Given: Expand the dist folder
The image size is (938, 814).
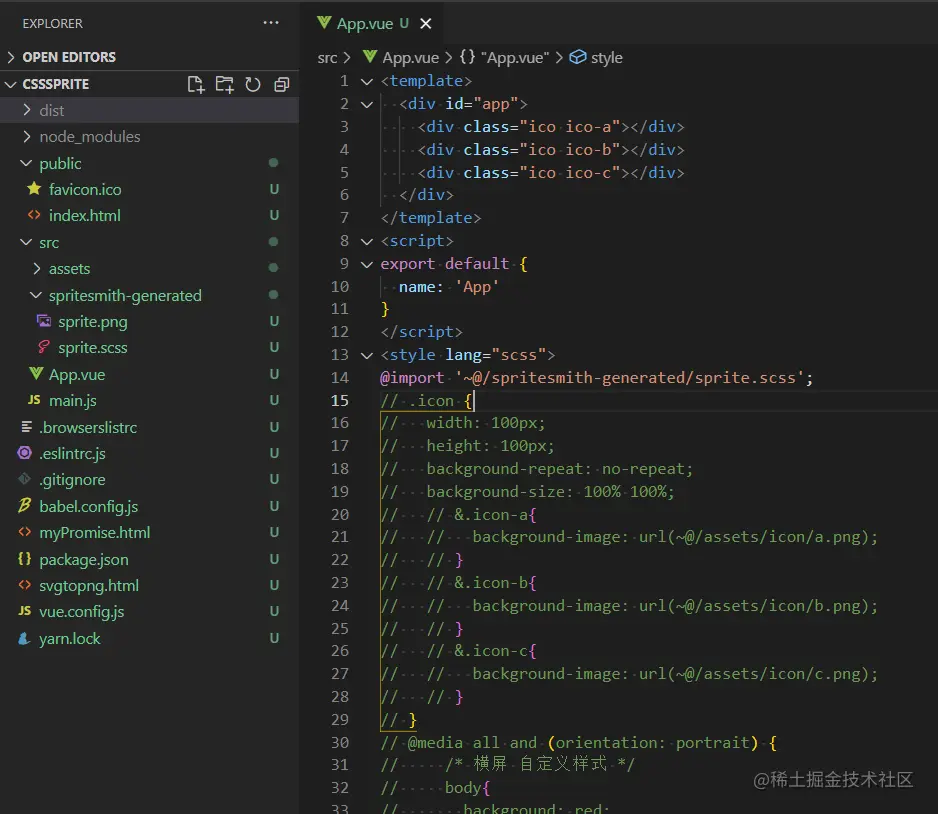Looking at the screenshot, I should (x=150, y=110).
